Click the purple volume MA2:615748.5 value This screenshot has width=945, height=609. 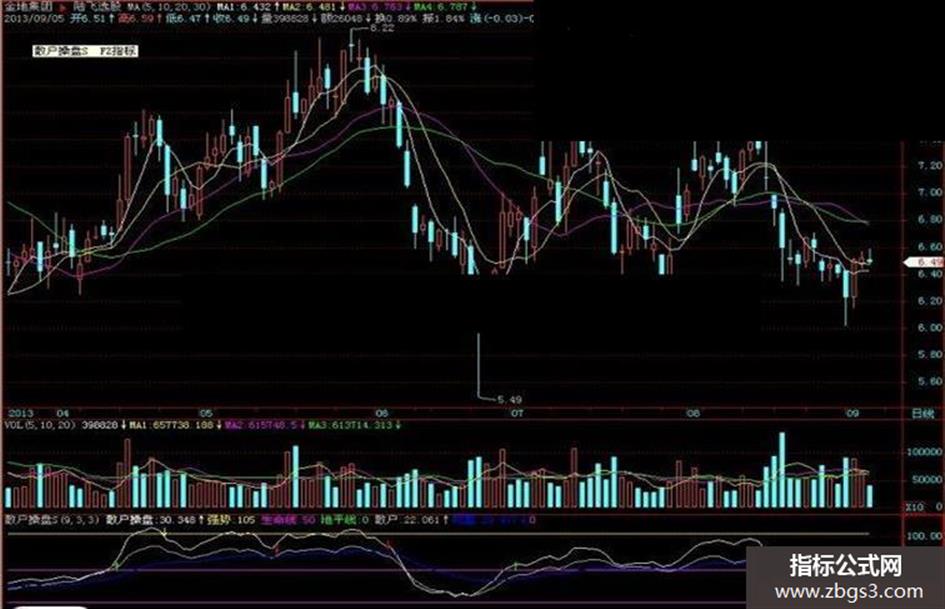point(261,425)
